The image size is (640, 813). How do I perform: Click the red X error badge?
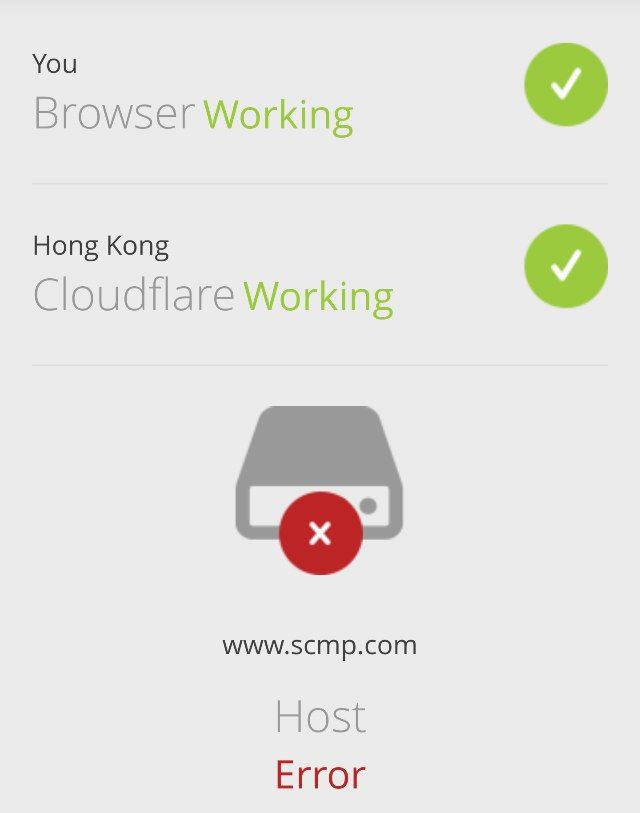click(x=321, y=533)
